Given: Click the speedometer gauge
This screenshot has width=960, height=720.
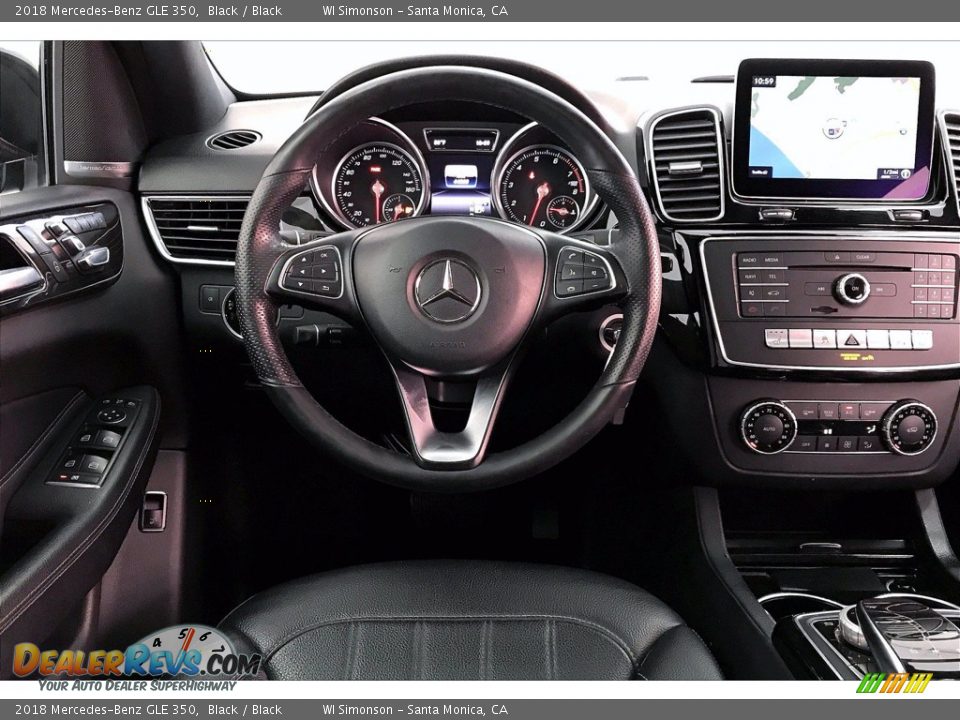Looking at the screenshot, I should click(x=378, y=186).
